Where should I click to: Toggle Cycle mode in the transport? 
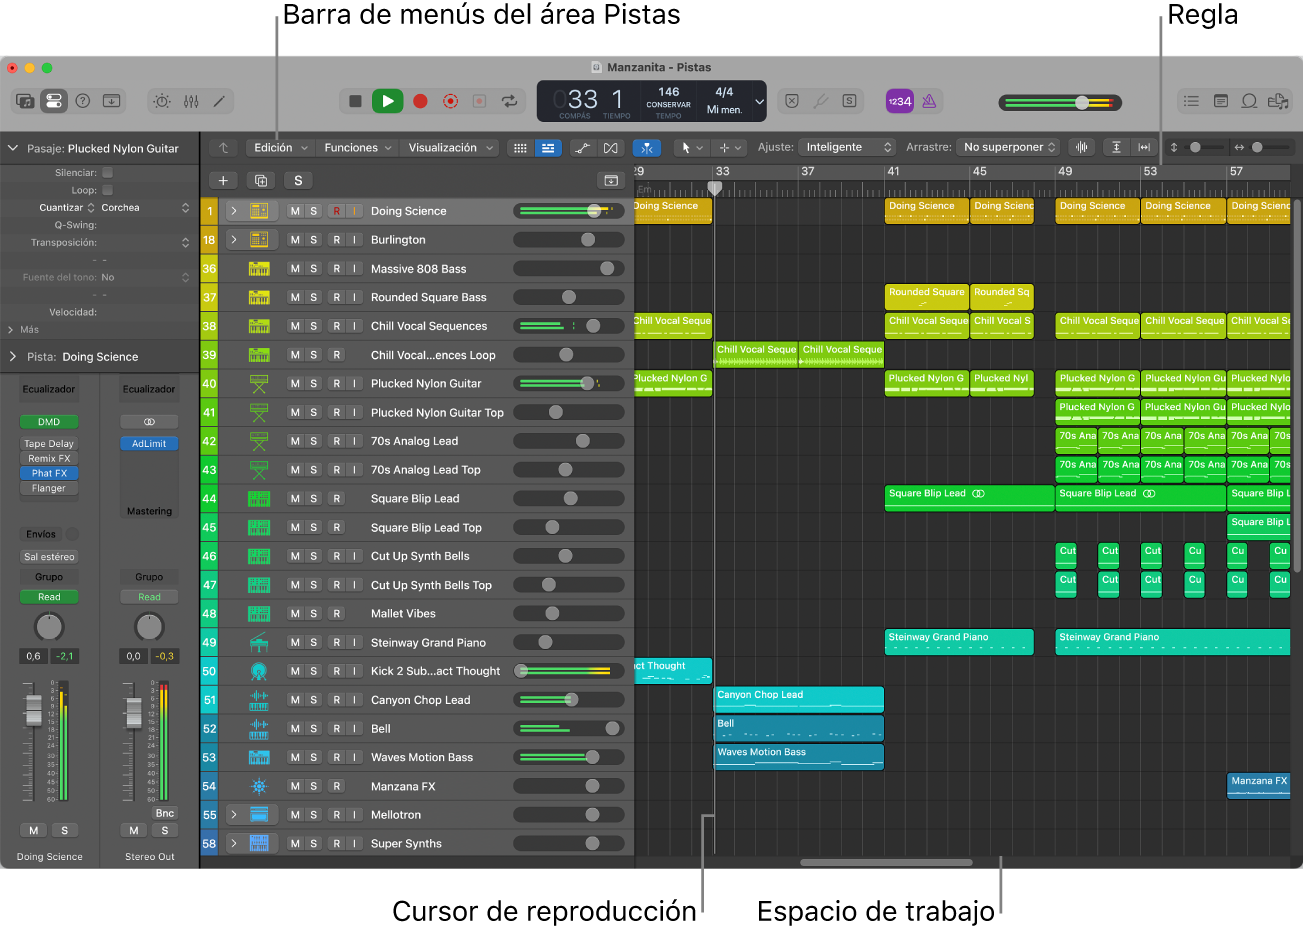tap(509, 101)
